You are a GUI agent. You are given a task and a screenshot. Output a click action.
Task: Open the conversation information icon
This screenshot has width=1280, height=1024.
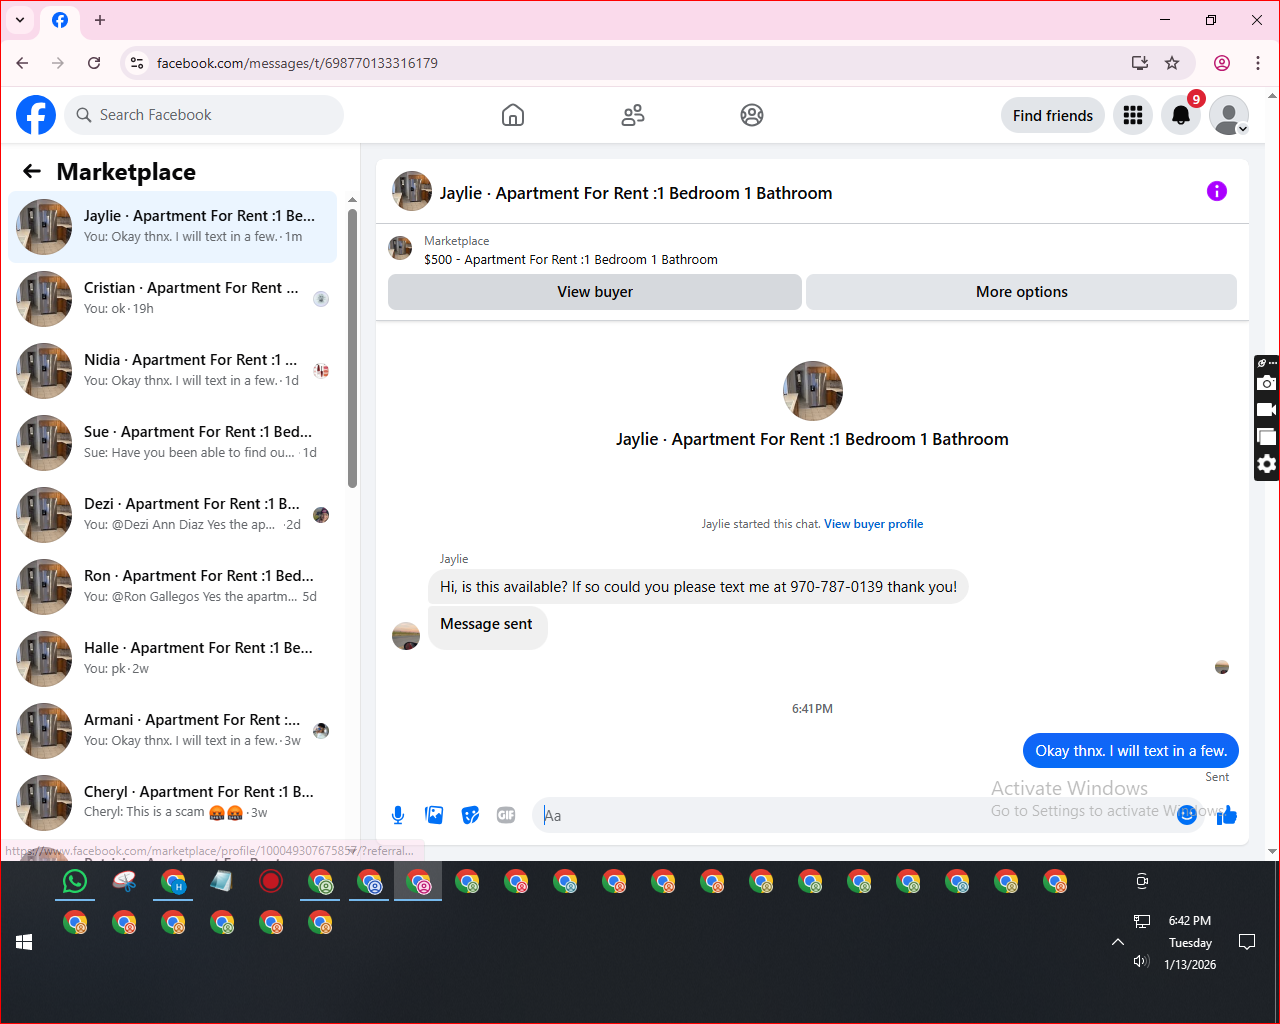[x=1217, y=191]
